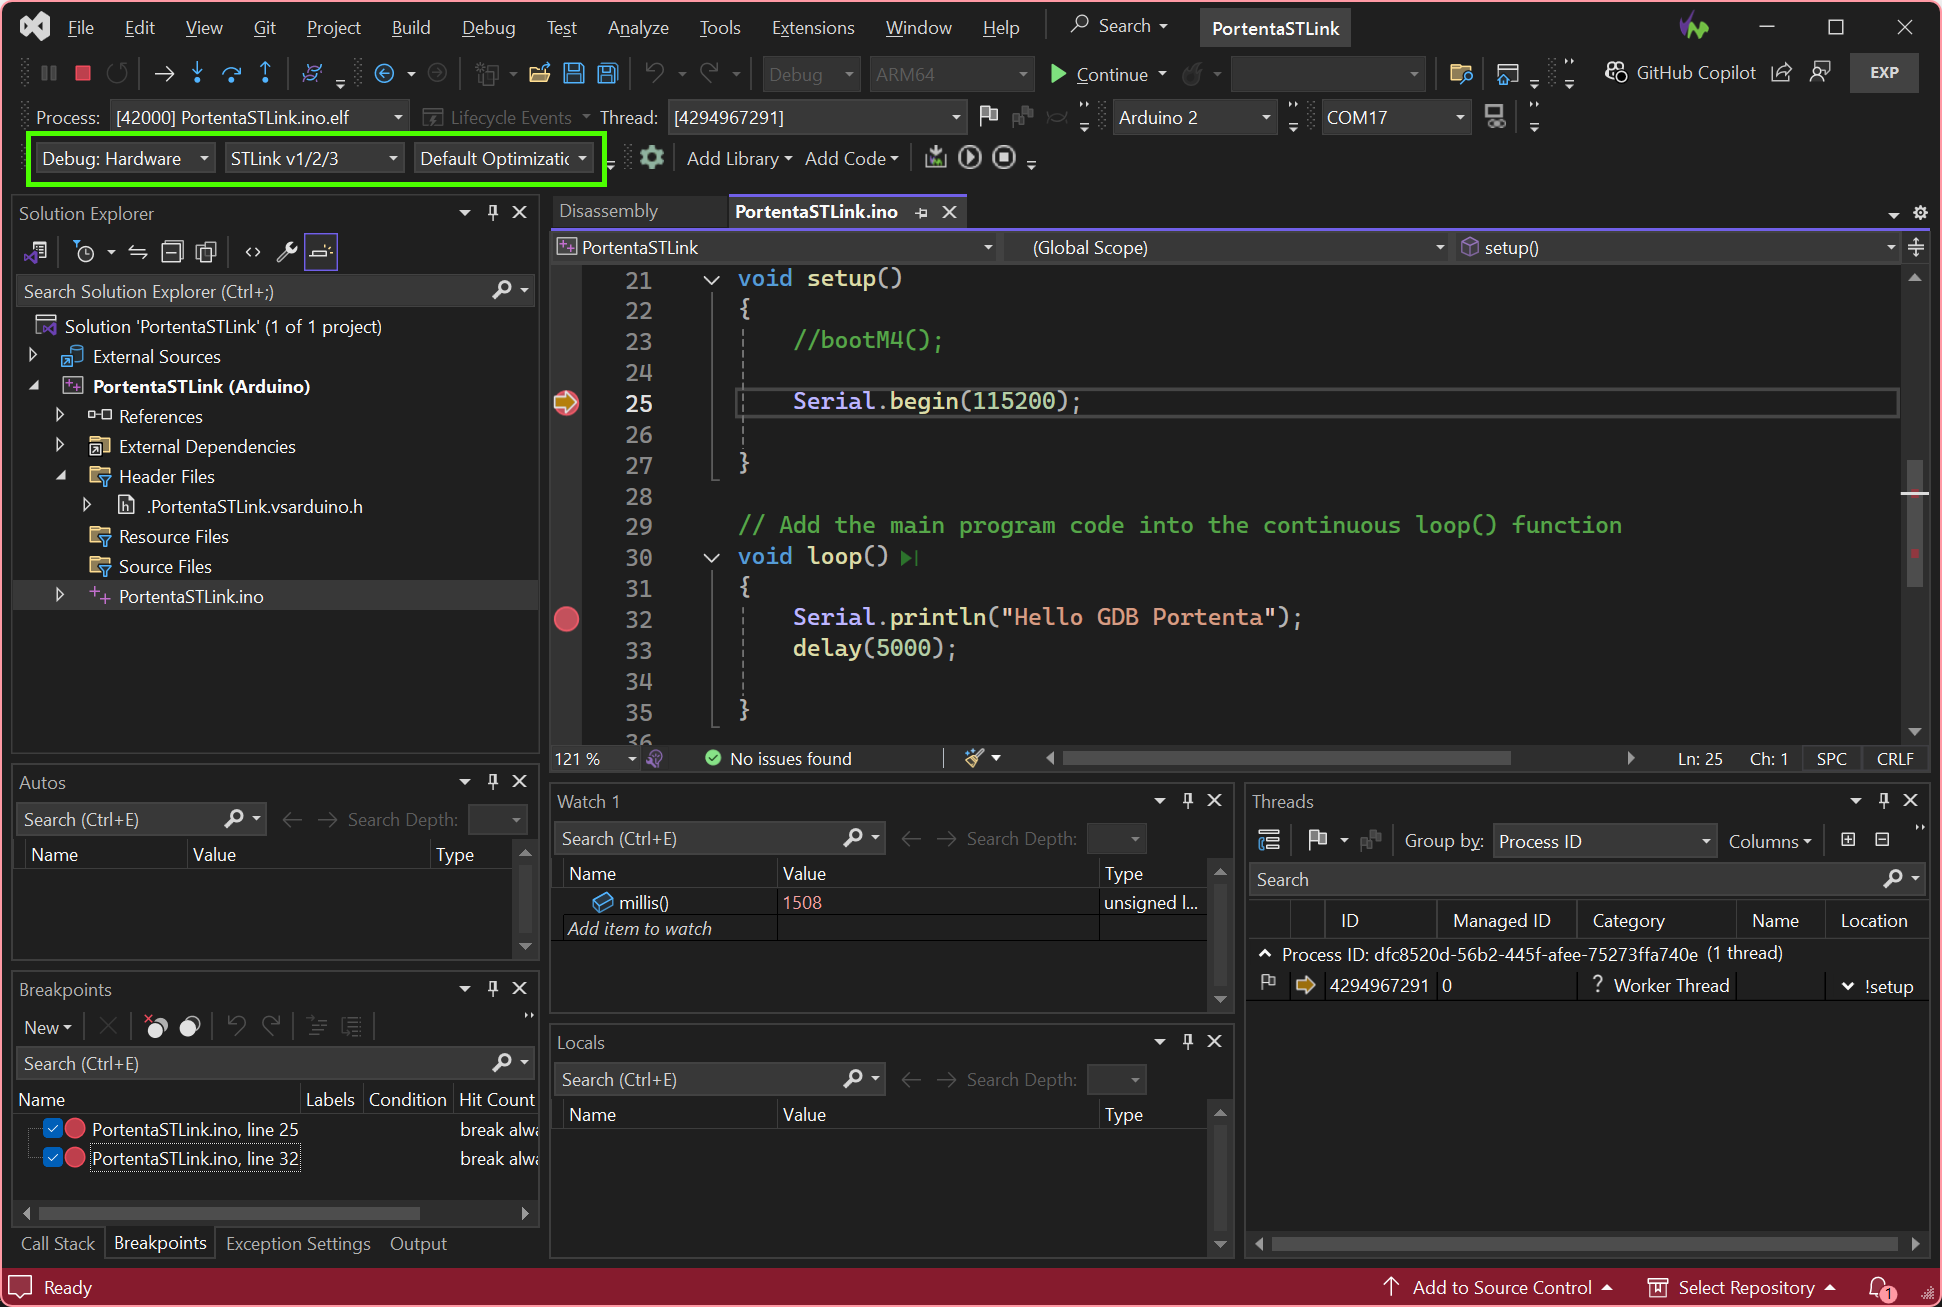Click the New breakpoint button
The width and height of the screenshot is (1942, 1307).
(x=47, y=1026)
